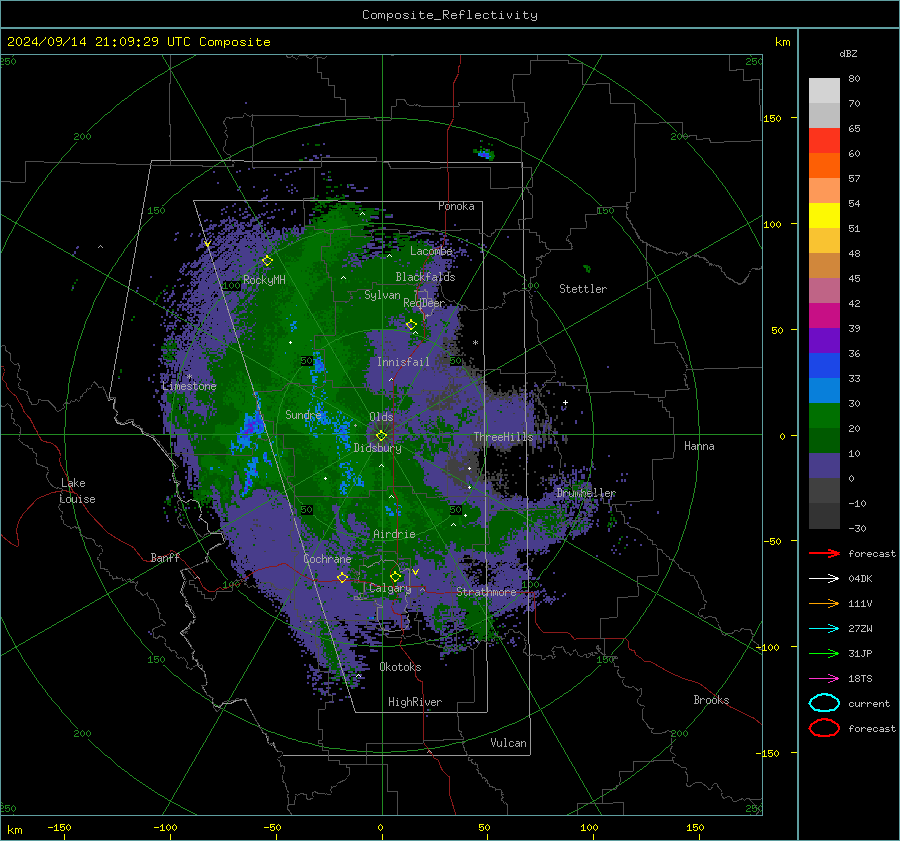
Task: Click the Sylvan city label
Action: (382, 295)
